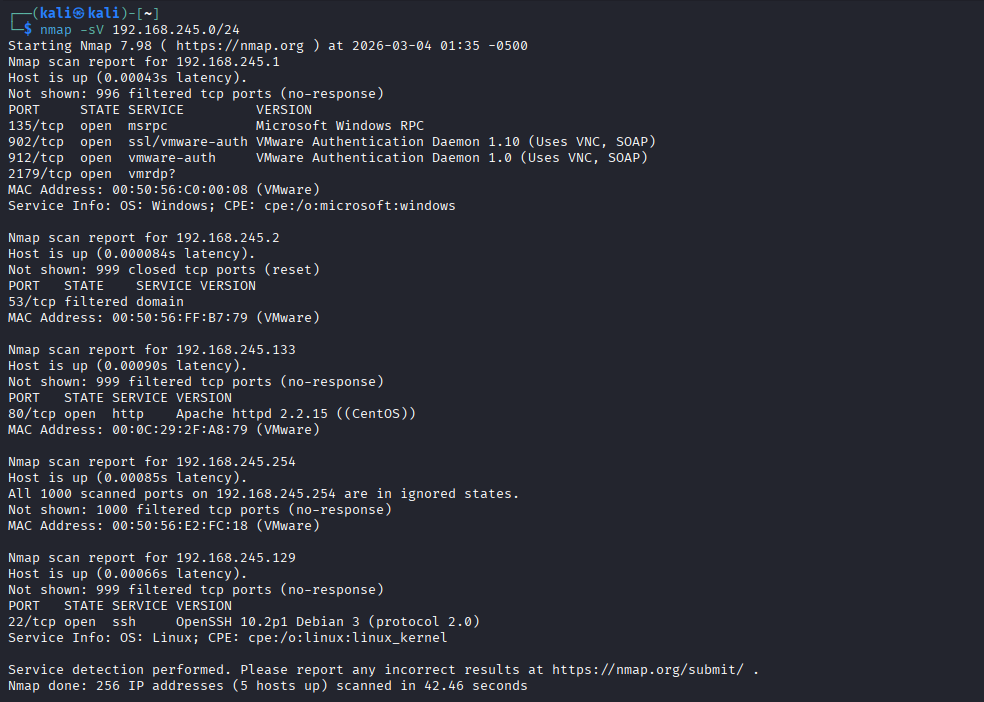The image size is (984, 702).
Task: Click the Apache httpd 2.2.15 version text
Action: [x=295, y=414]
